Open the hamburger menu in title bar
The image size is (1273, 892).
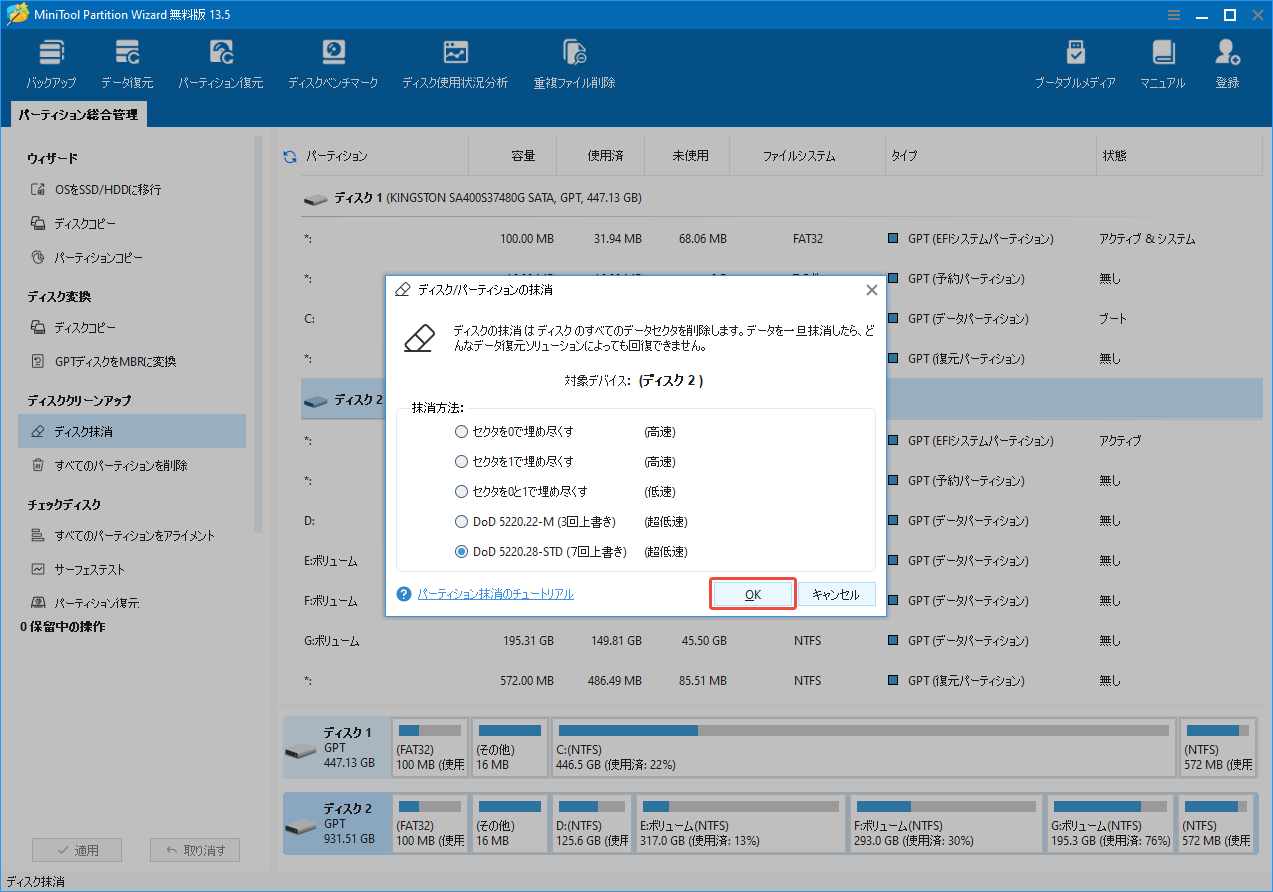point(1174,14)
